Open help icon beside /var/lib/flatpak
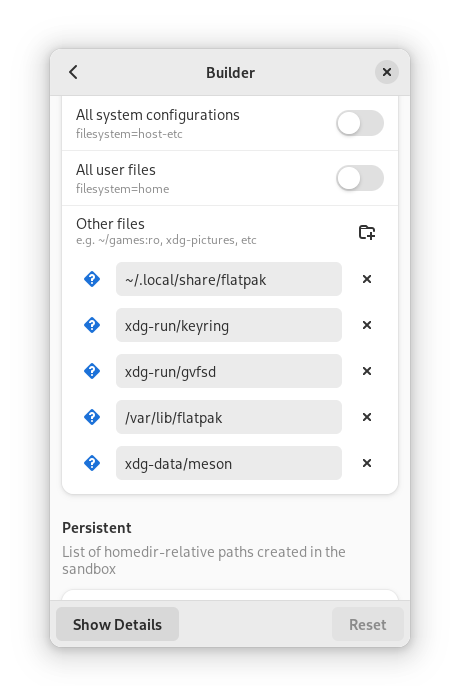 pos(92,417)
